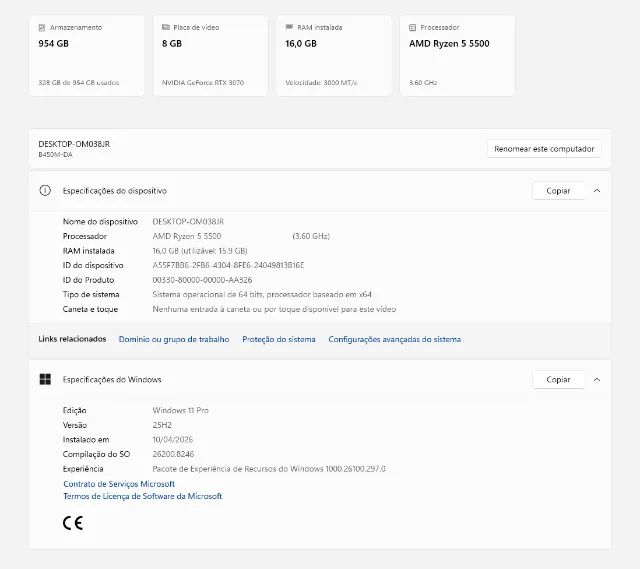Click the video card icon beside Placa de vídeo
640x569 pixels.
coord(166,27)
